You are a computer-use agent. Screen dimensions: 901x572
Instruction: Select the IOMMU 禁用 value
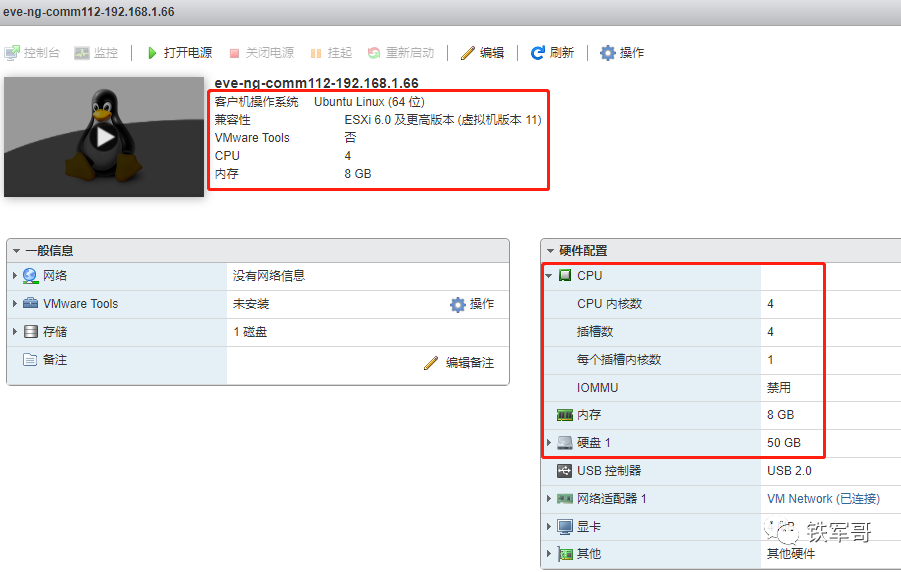(779, 387)
